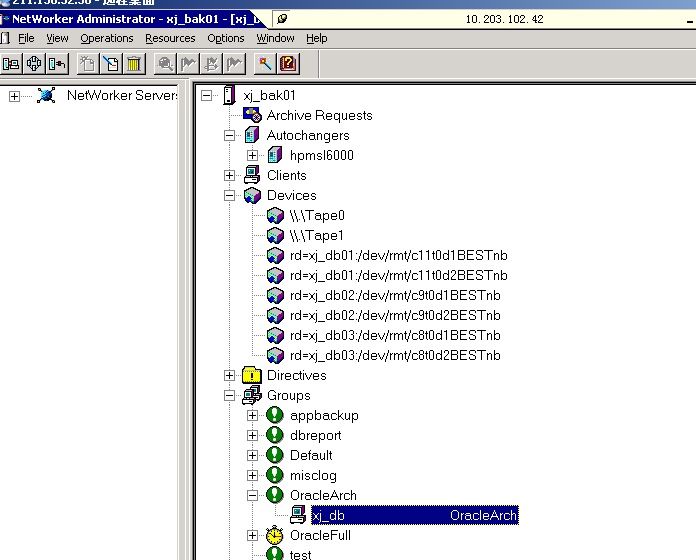The height and width of the screenshot is (560, 696).
Task: Select device rd=xj_db02:/dev/rmt/c9t0d2BESTnb
Action: 395,315
